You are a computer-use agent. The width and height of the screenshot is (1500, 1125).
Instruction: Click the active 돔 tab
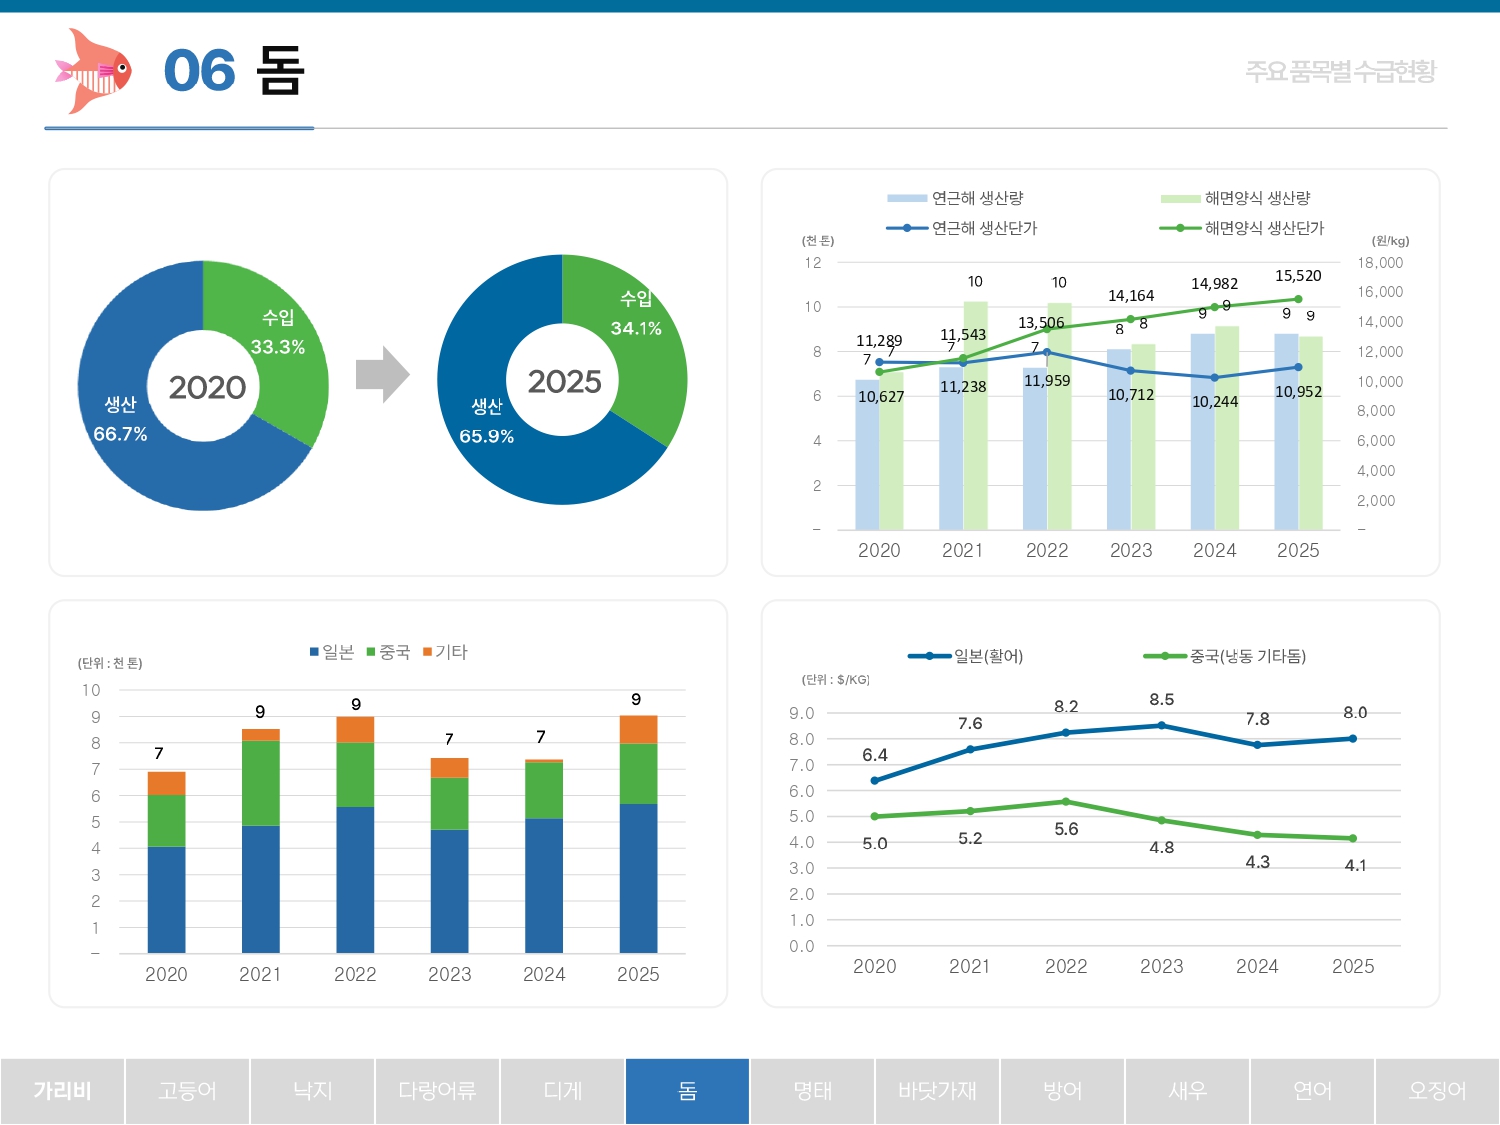[687, 1091]
